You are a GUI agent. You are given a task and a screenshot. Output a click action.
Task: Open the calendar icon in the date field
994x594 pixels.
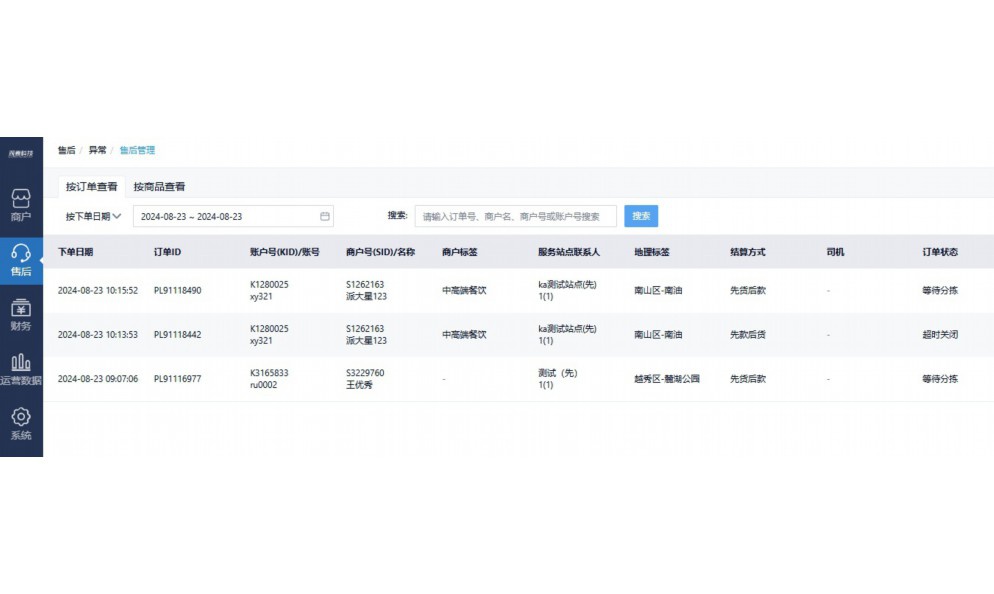[323, 216]
